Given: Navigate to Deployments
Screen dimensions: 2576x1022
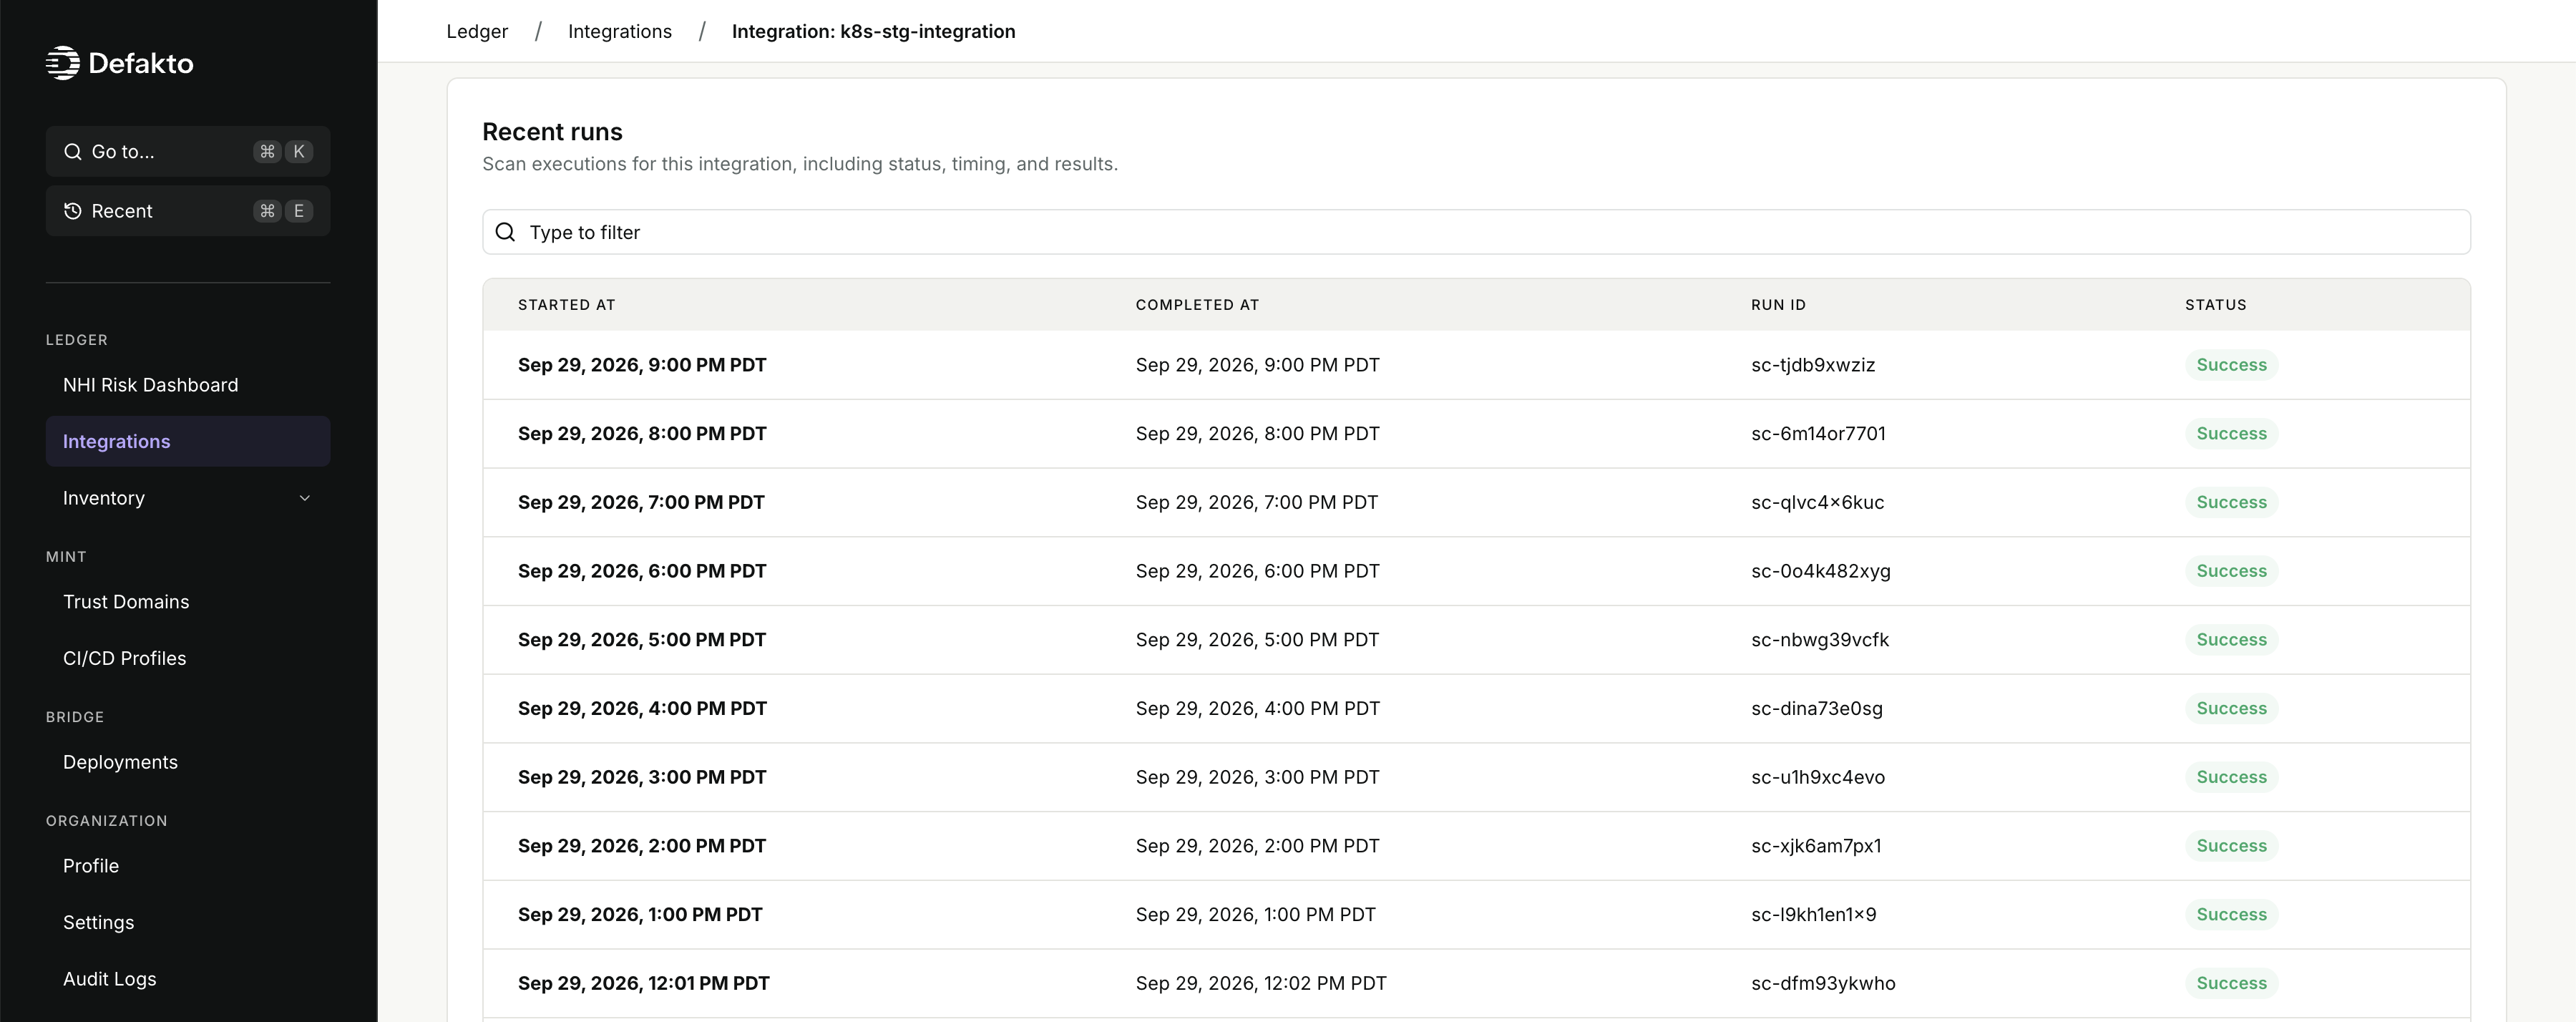Looking at the screenshot, I should click(x=188, y=762).
